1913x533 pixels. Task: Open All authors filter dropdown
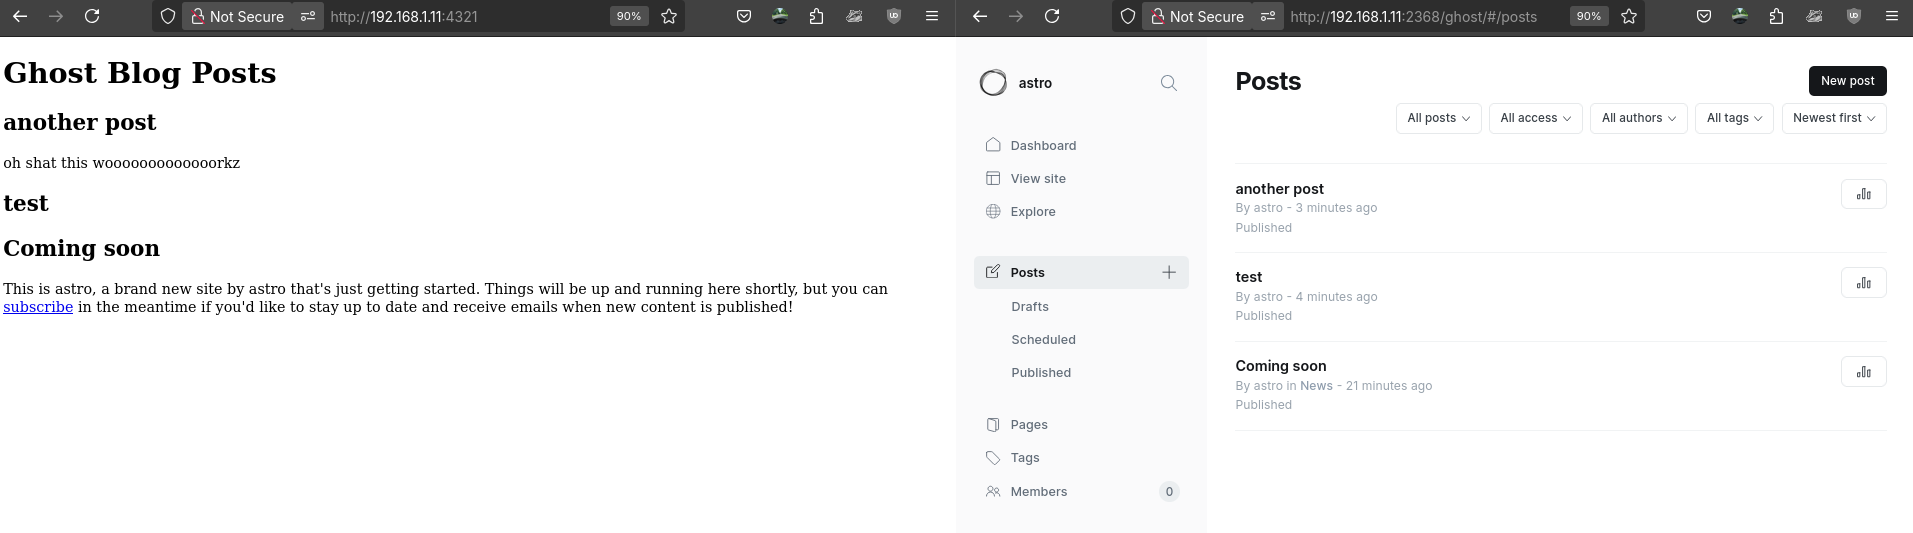(x=1638, y=118)
